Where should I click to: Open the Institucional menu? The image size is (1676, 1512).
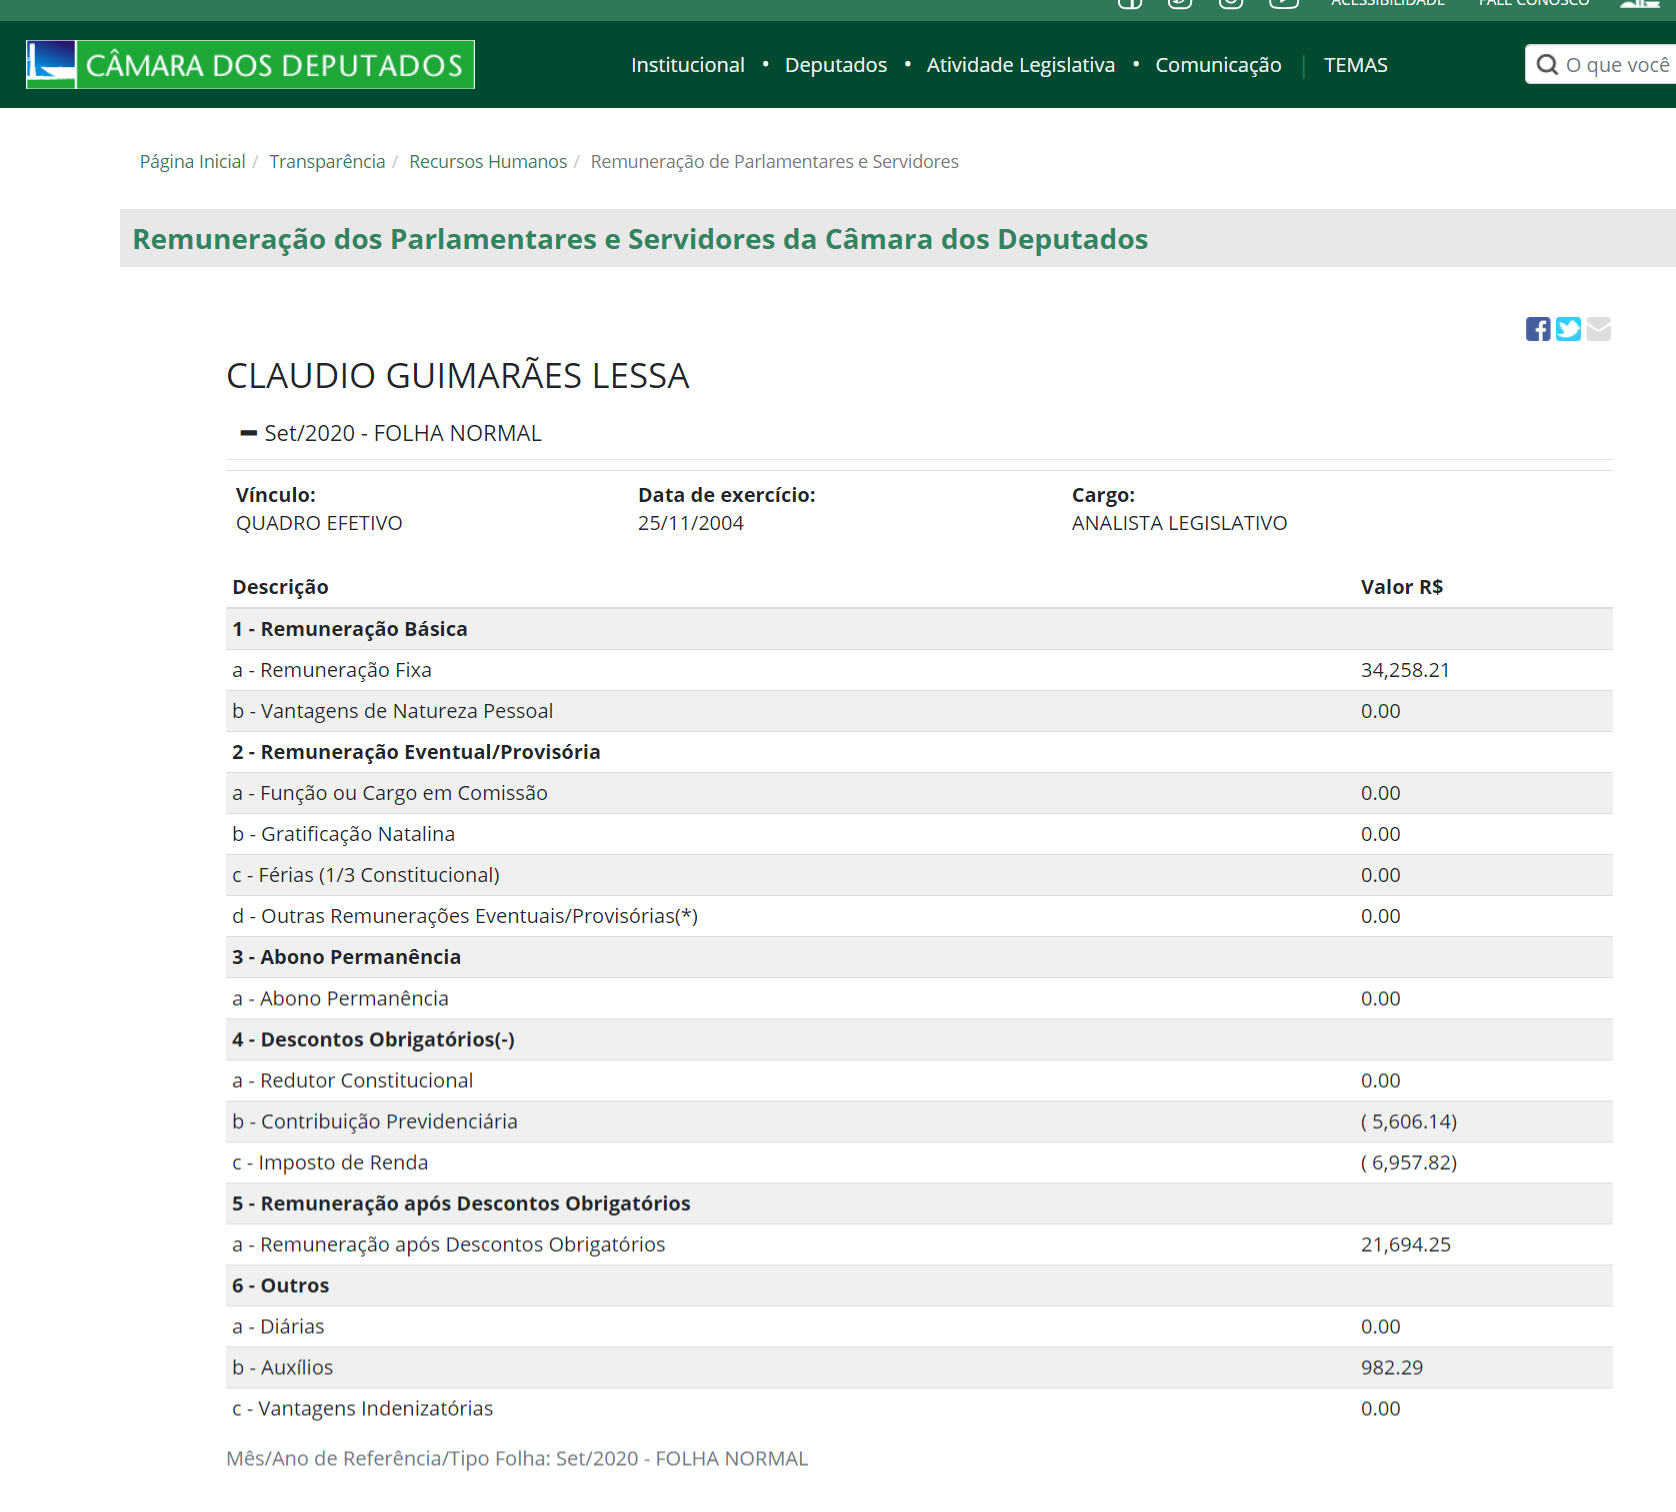(x=688, y=65)
